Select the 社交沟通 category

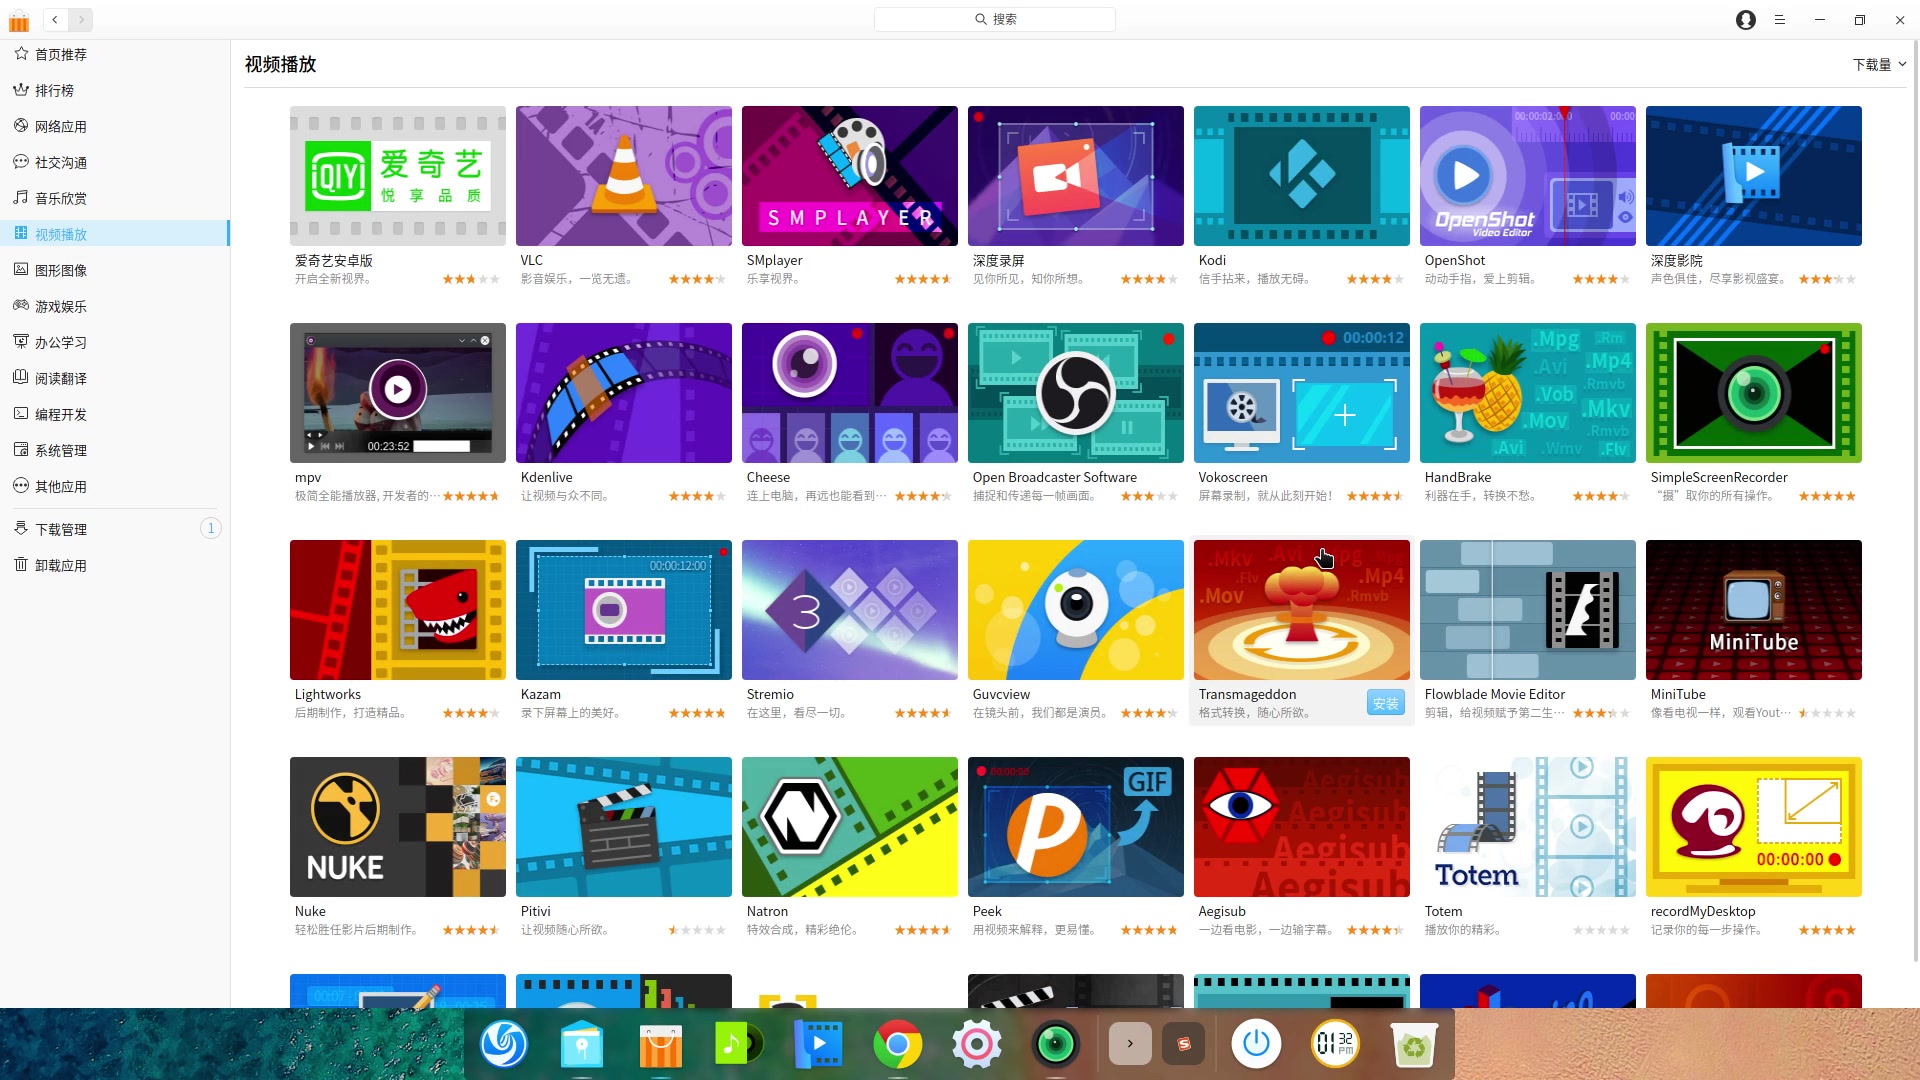(115, 162)
